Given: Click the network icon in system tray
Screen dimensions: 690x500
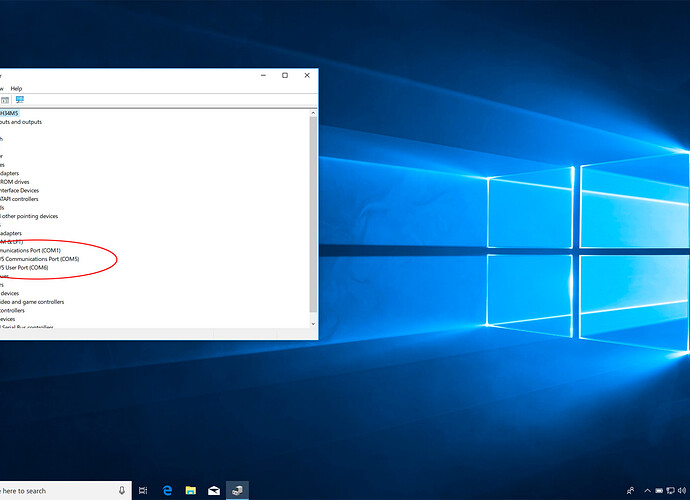Looking at the screenshot, I should pos(670,490).
